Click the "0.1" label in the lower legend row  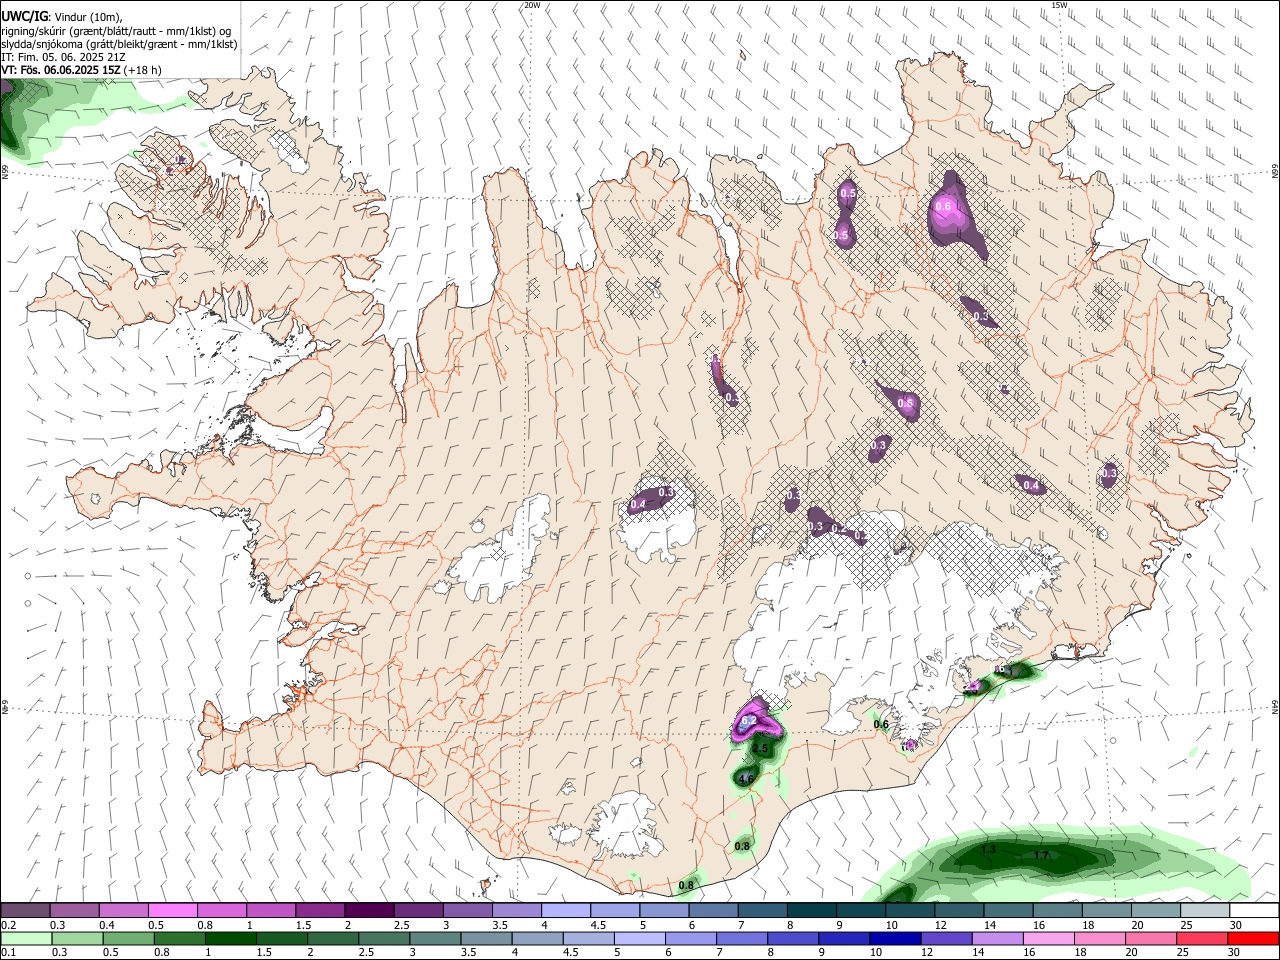point(9,954)
